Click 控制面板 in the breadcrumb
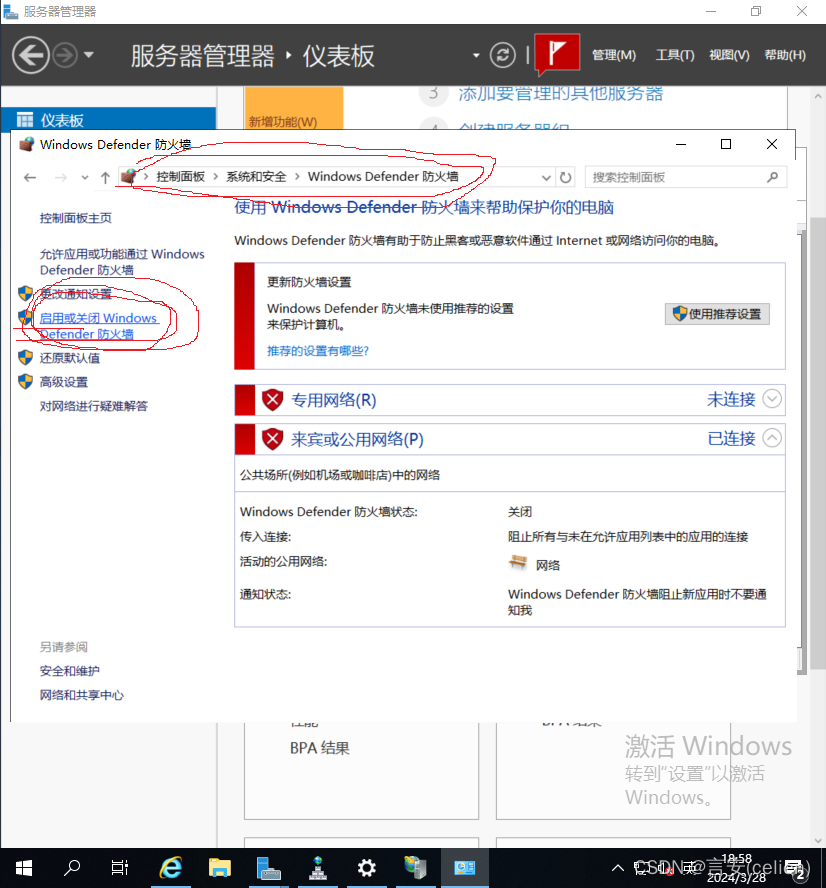Image resolution: width=826 pixels, height=888 pixels. 181,177
